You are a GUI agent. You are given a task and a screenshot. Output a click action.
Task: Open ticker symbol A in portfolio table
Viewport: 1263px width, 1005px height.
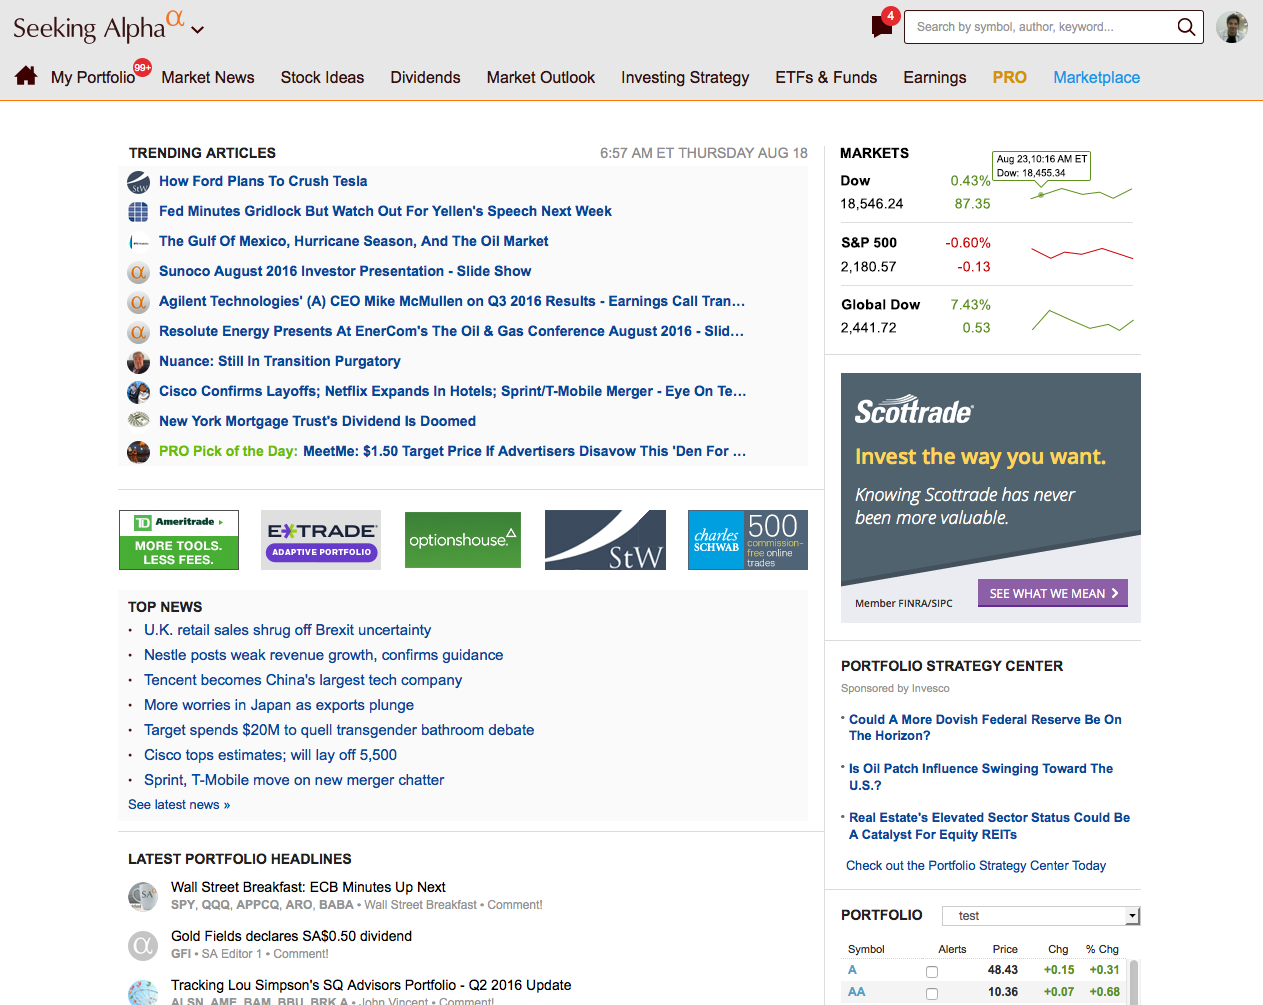pos(852,970)
